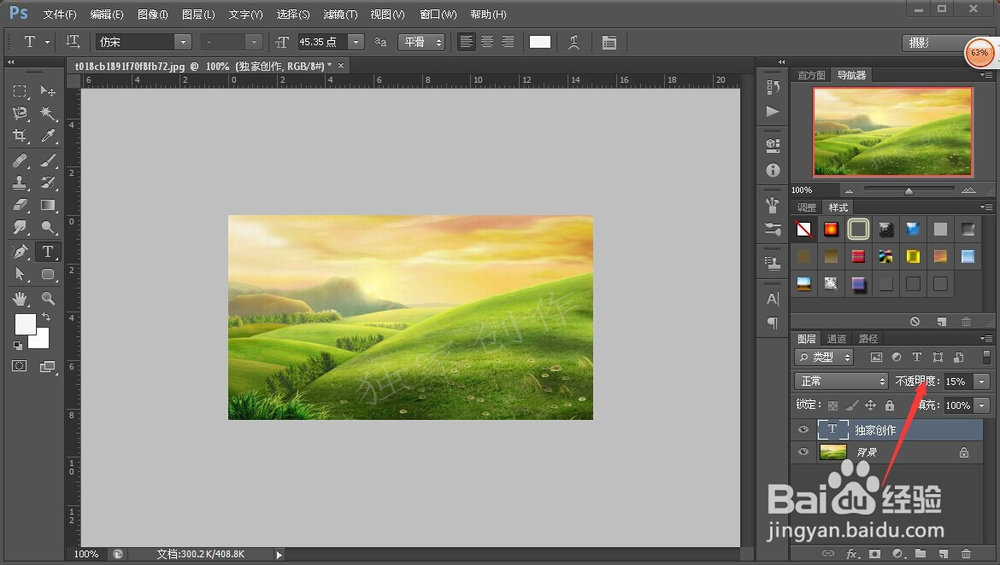Toggle Quick Mask mode
This screenshot has width=1000, height=565.
point(20,366)
